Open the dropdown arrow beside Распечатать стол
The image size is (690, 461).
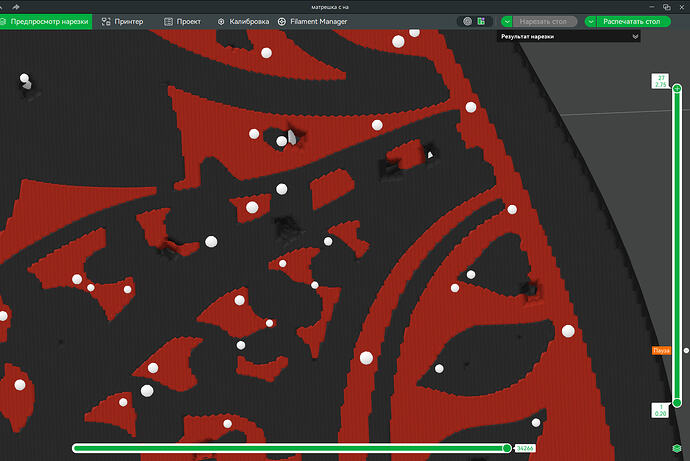pos(591,22)
